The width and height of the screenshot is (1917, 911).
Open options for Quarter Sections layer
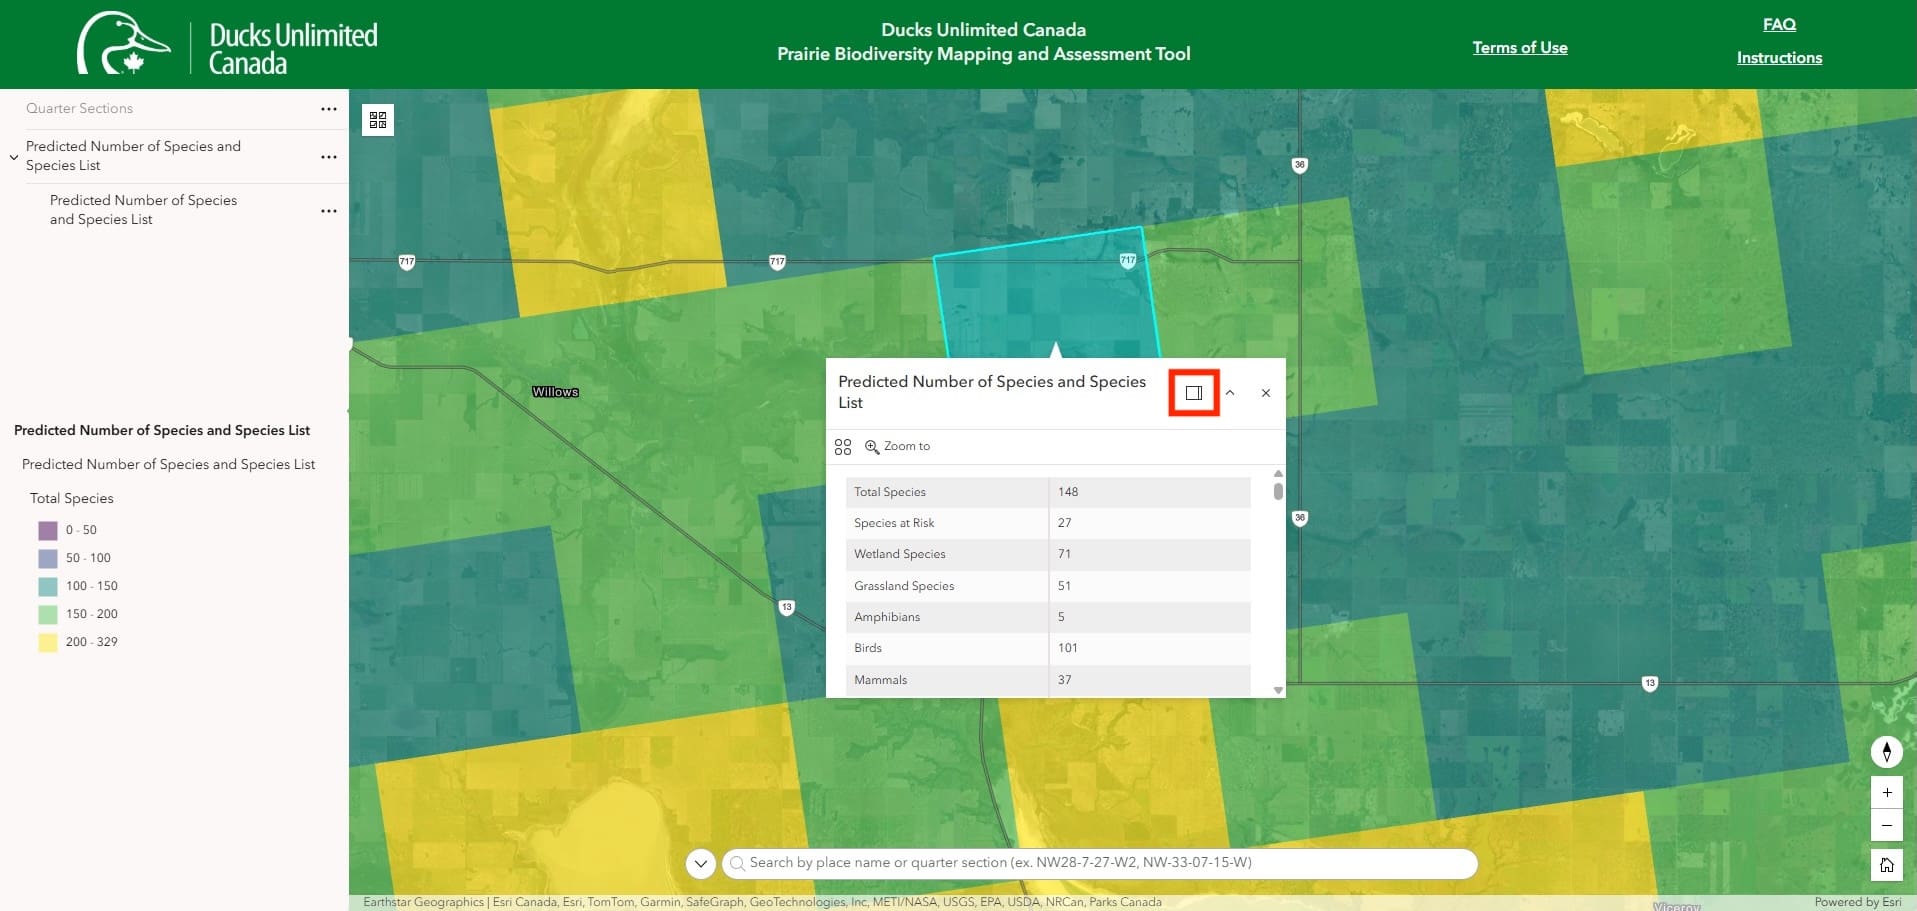click(329, 108)
